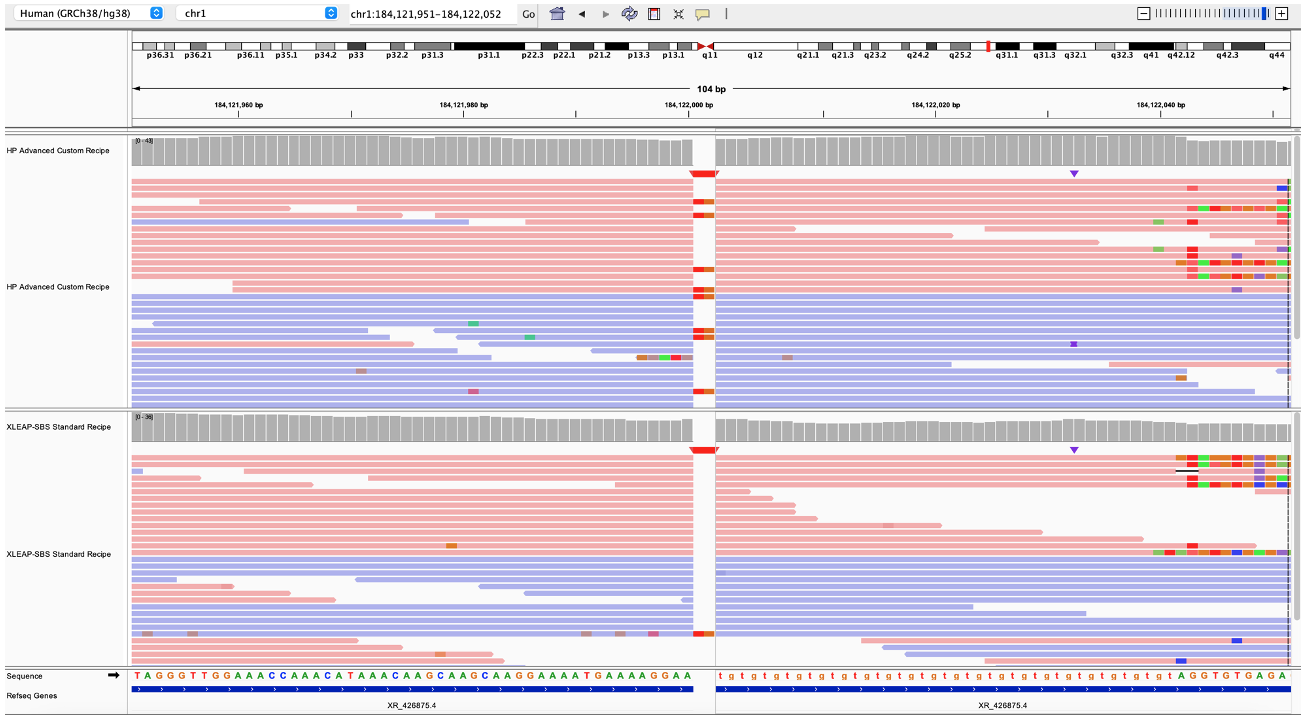The height and width of the screenshot is (720, 1306).
Task: Click the Home genome view icon
Action: 557,14
